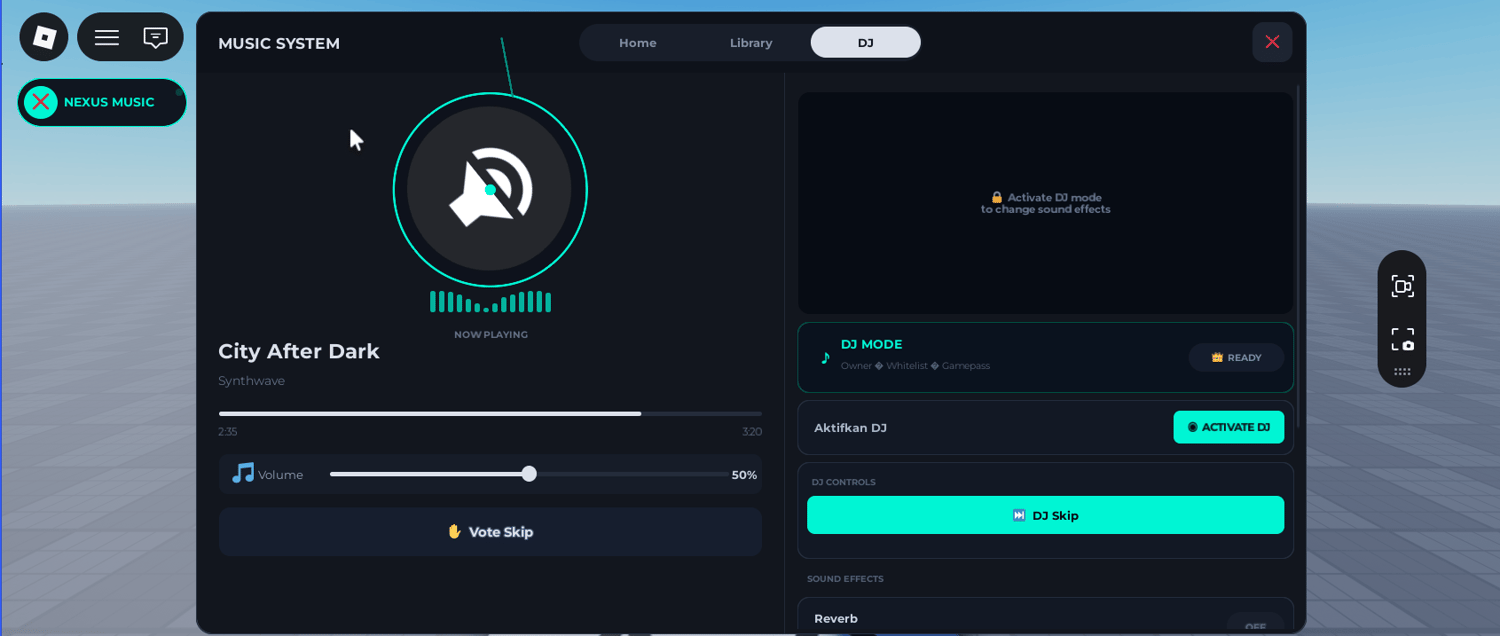Close the Music System window
Viewport: 1500px width, 636px height.
[x=1272, y=42]
